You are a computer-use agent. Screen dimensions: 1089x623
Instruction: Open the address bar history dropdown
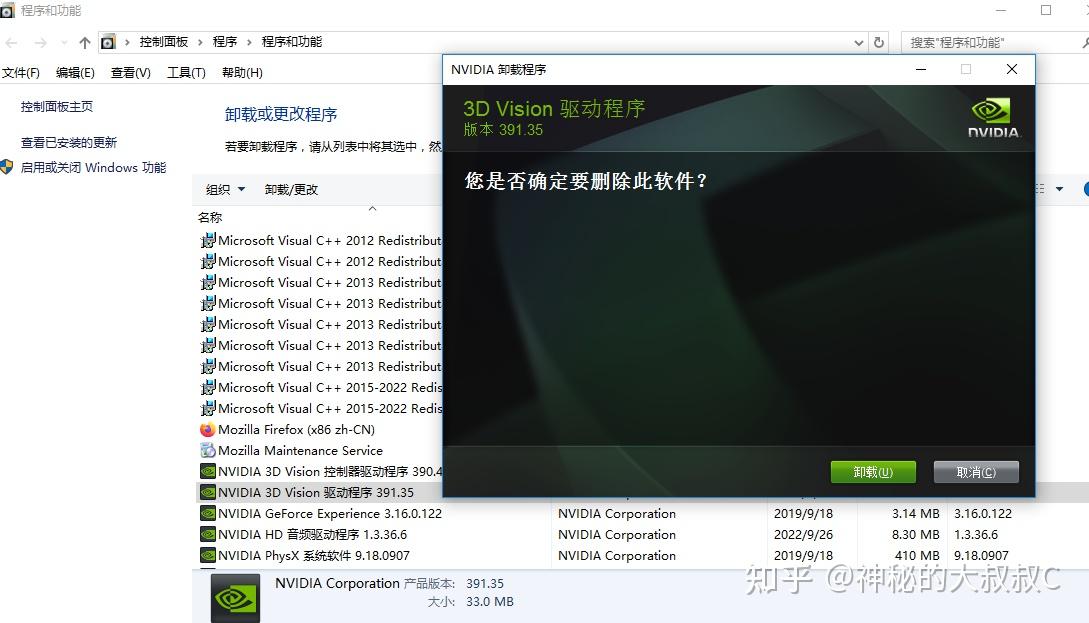coord(857,41)
